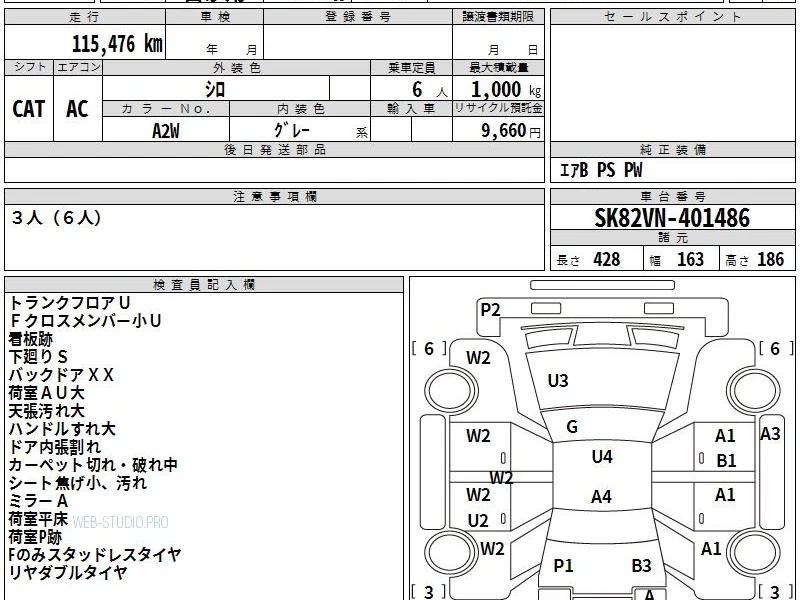Select the A3 mark on right side

pyautogui.click(x=770, y=434)
